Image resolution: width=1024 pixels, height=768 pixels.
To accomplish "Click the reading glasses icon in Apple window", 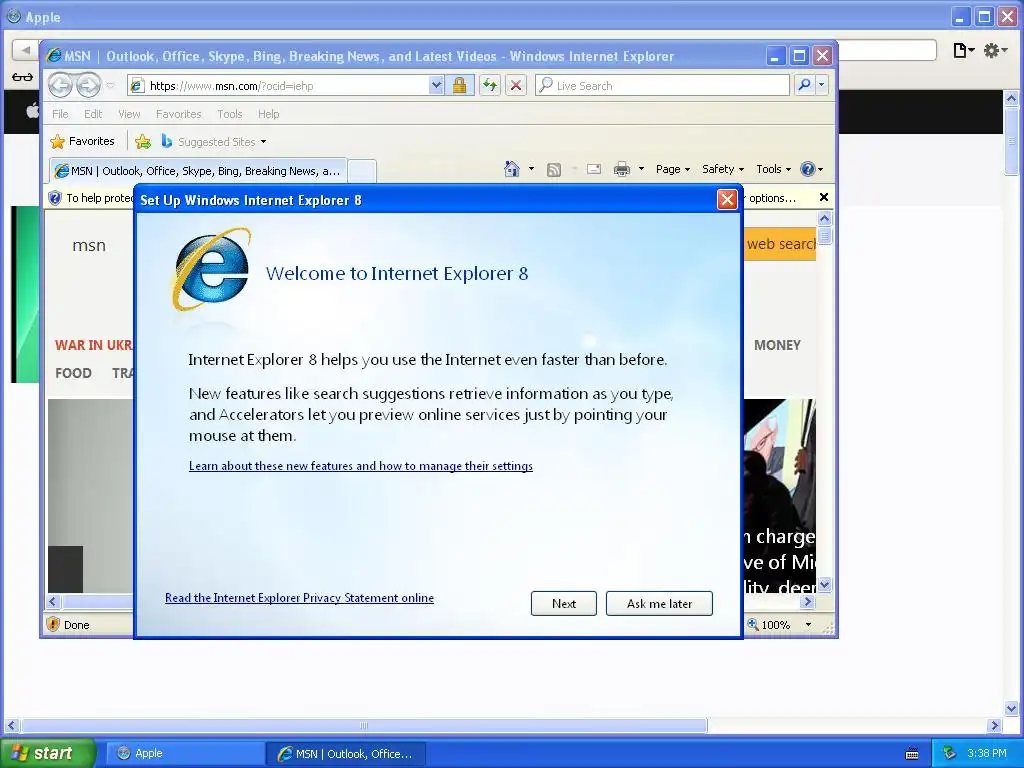I will [x=22, y=78].
